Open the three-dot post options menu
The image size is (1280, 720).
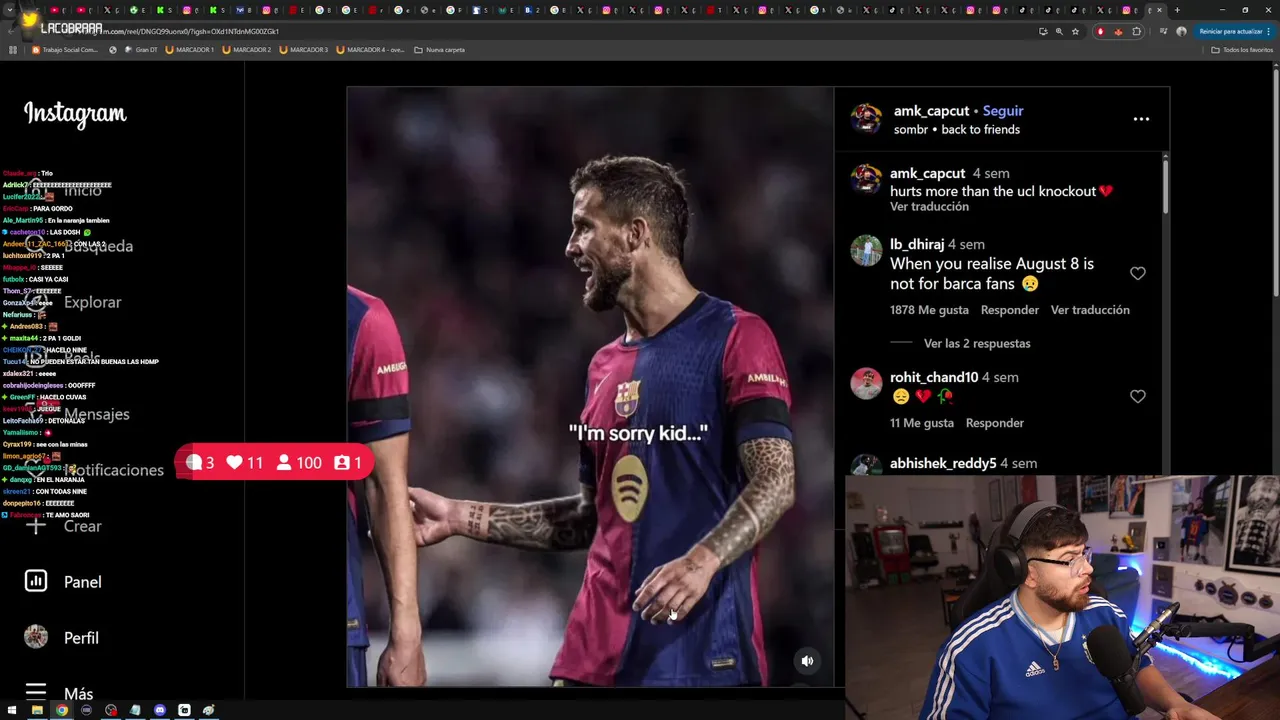click(1141, 118)
